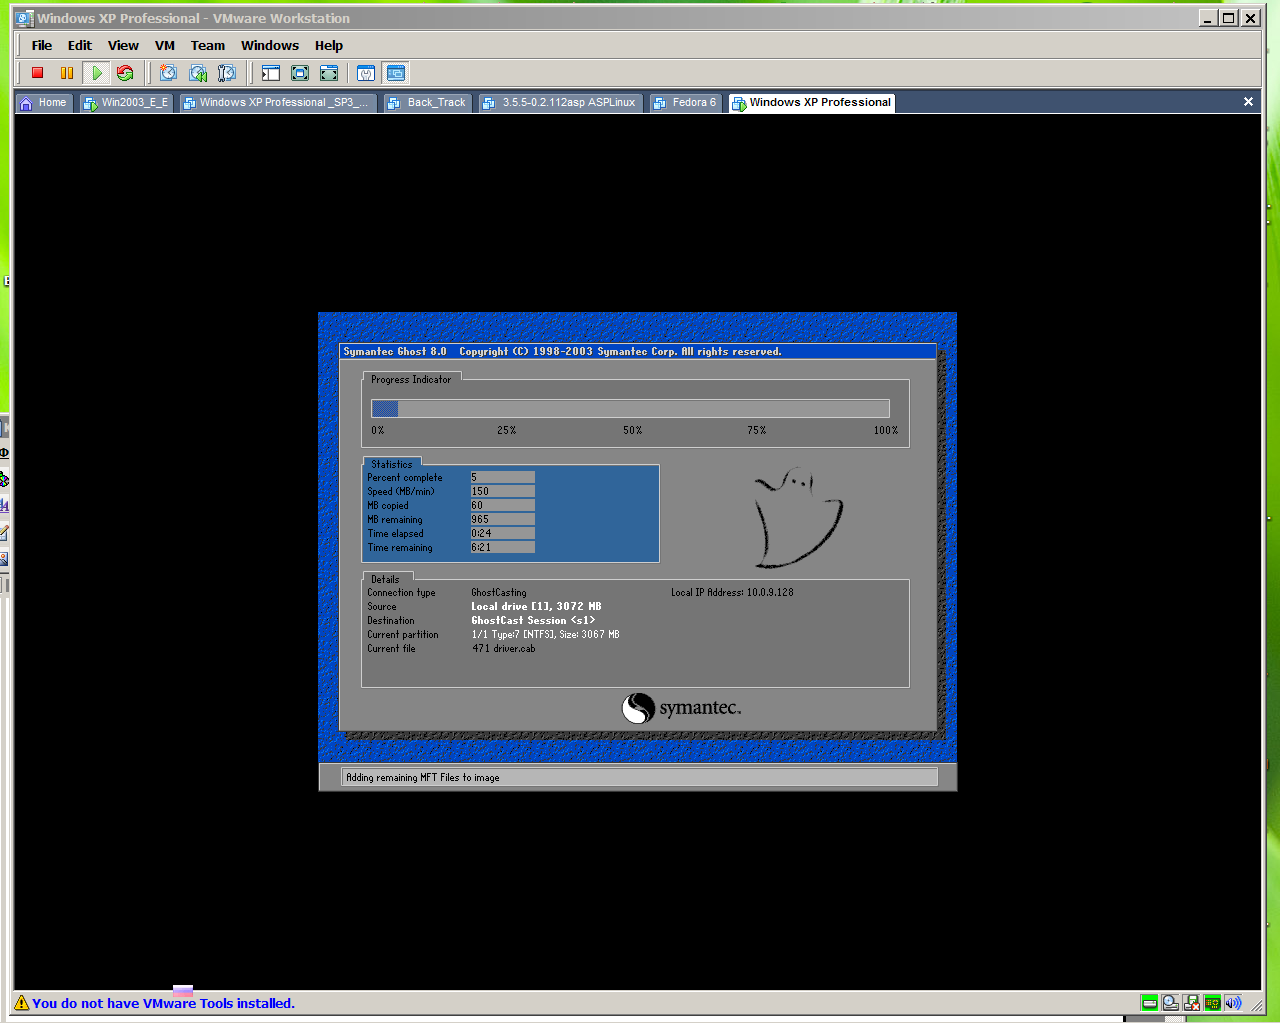Open the Windows menu
The height and width of the screenshot is (1024, 1280).
coord(270,45)
